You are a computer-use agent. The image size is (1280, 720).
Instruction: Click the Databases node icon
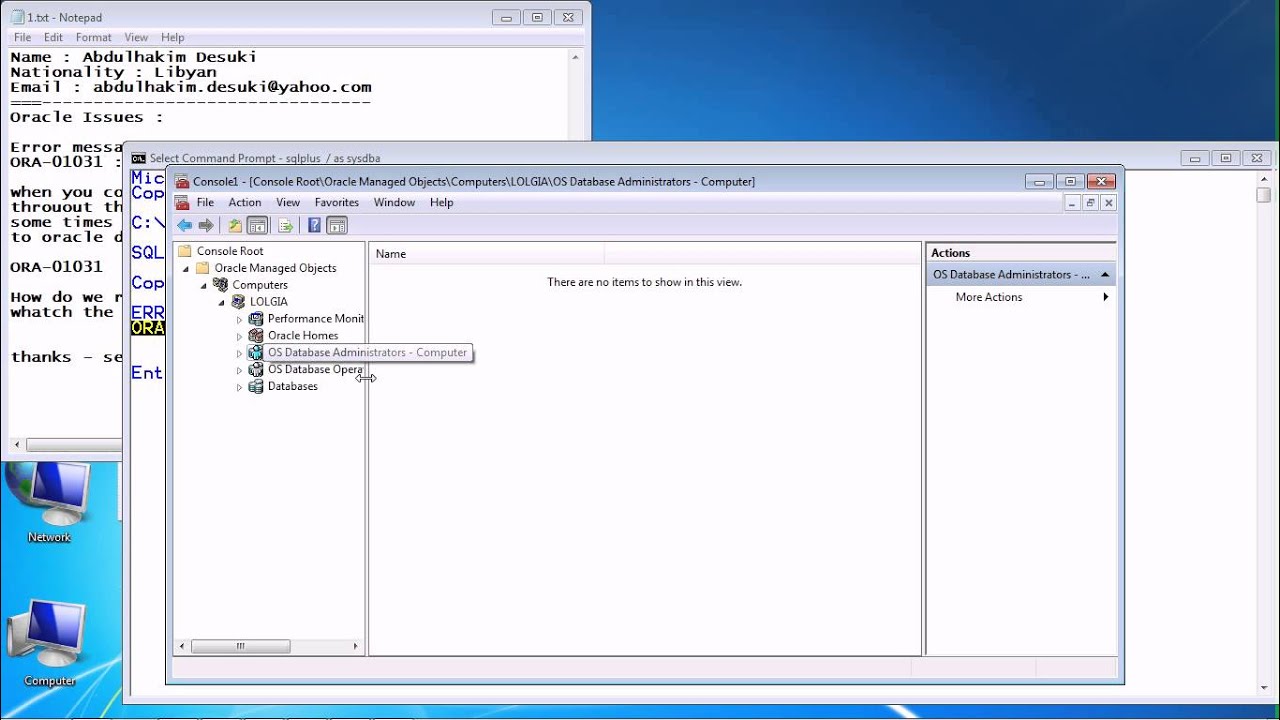tap(256, 386)
